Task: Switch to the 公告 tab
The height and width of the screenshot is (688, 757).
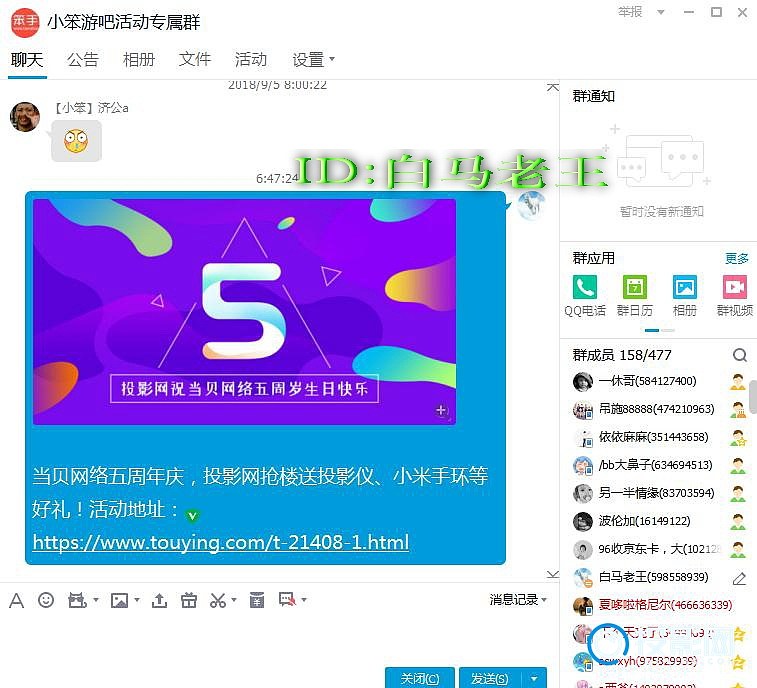Action: (83, 60)
